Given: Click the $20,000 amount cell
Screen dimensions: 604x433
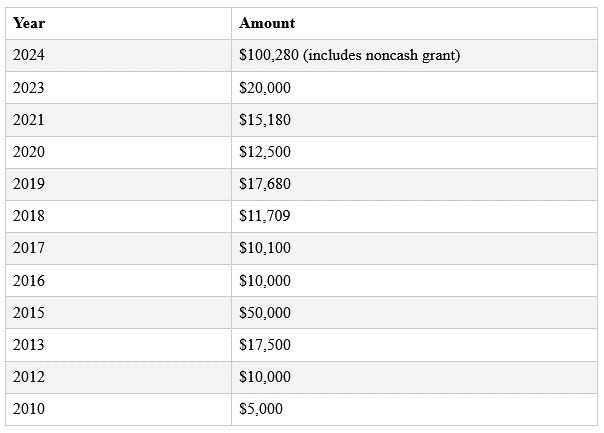Looking at the screenshot, I should (x=414, y=88).
